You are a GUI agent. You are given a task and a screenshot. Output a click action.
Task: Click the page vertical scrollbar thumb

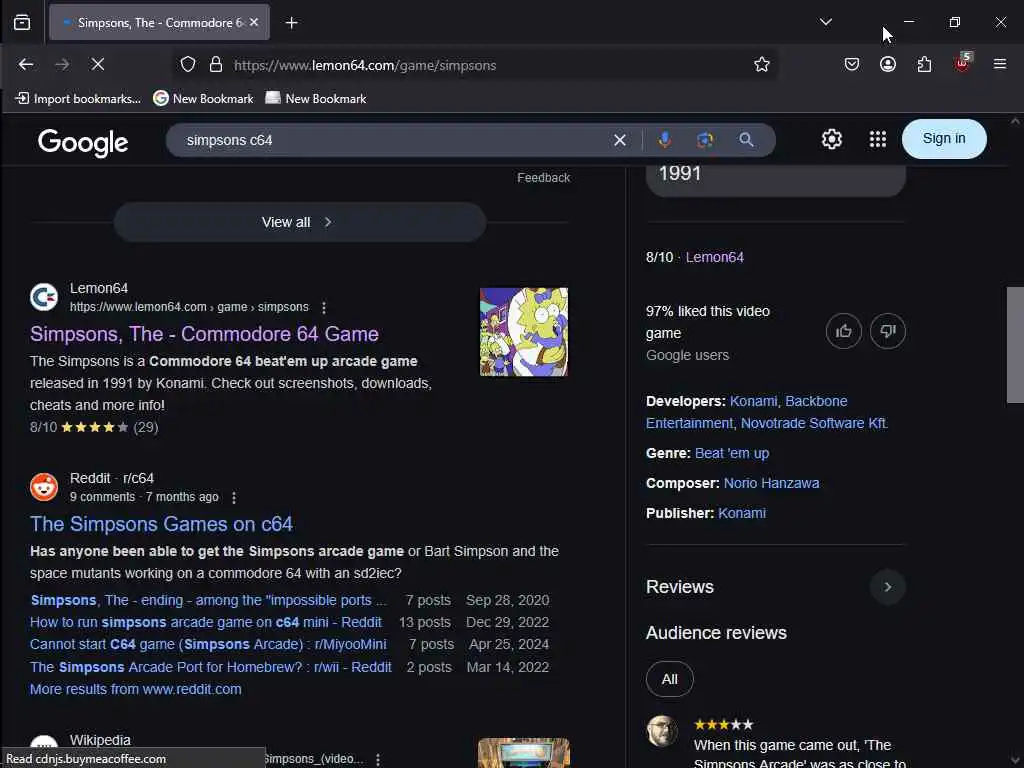(1015, 345)
